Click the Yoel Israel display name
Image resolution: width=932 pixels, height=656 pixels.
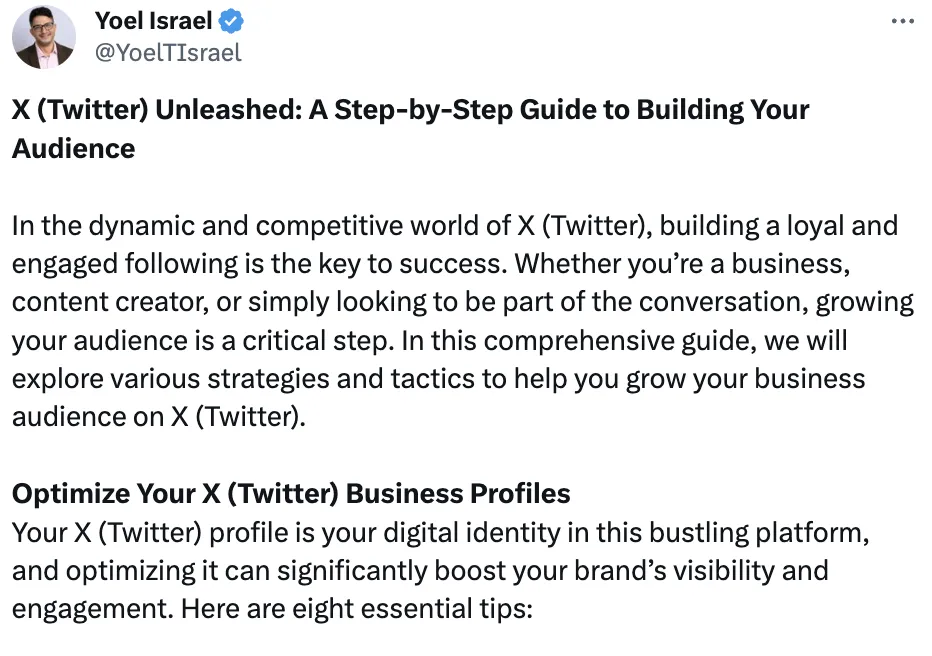coord(155,21)
